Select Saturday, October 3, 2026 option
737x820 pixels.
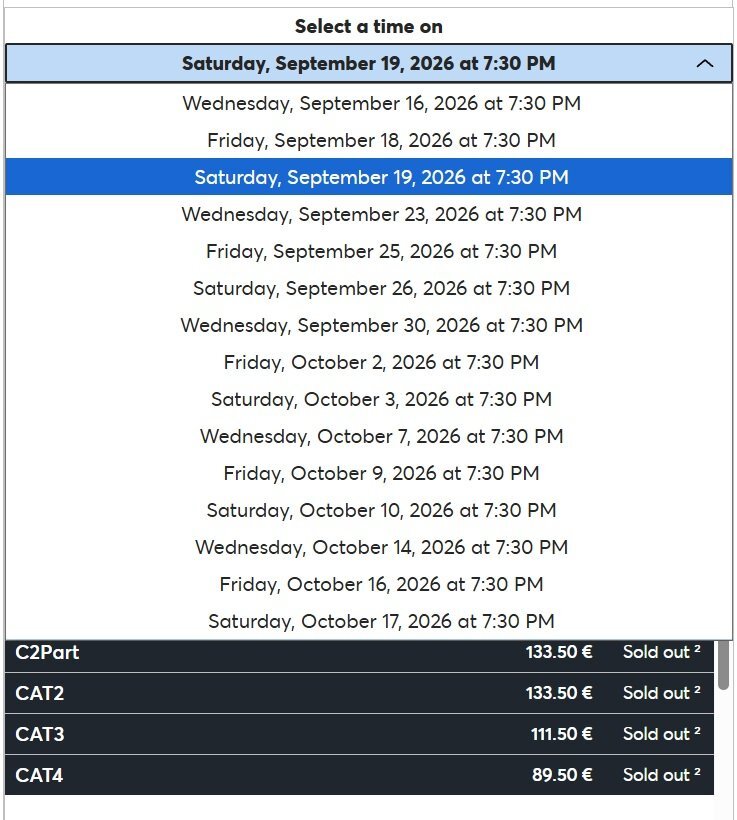point(381,399)
